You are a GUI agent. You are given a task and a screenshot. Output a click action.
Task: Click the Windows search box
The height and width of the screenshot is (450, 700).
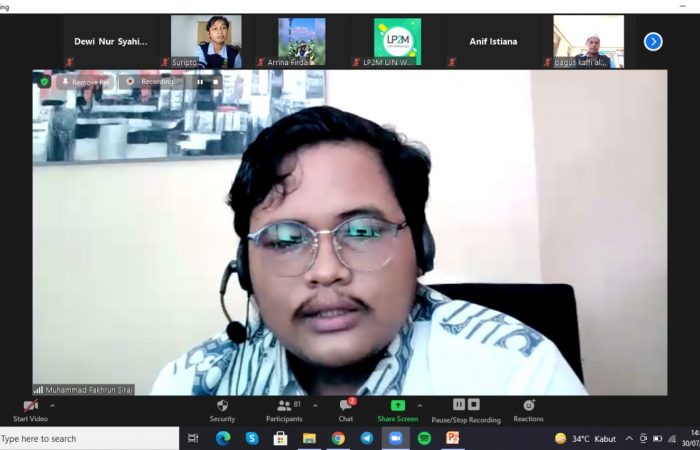click(88, 438)
